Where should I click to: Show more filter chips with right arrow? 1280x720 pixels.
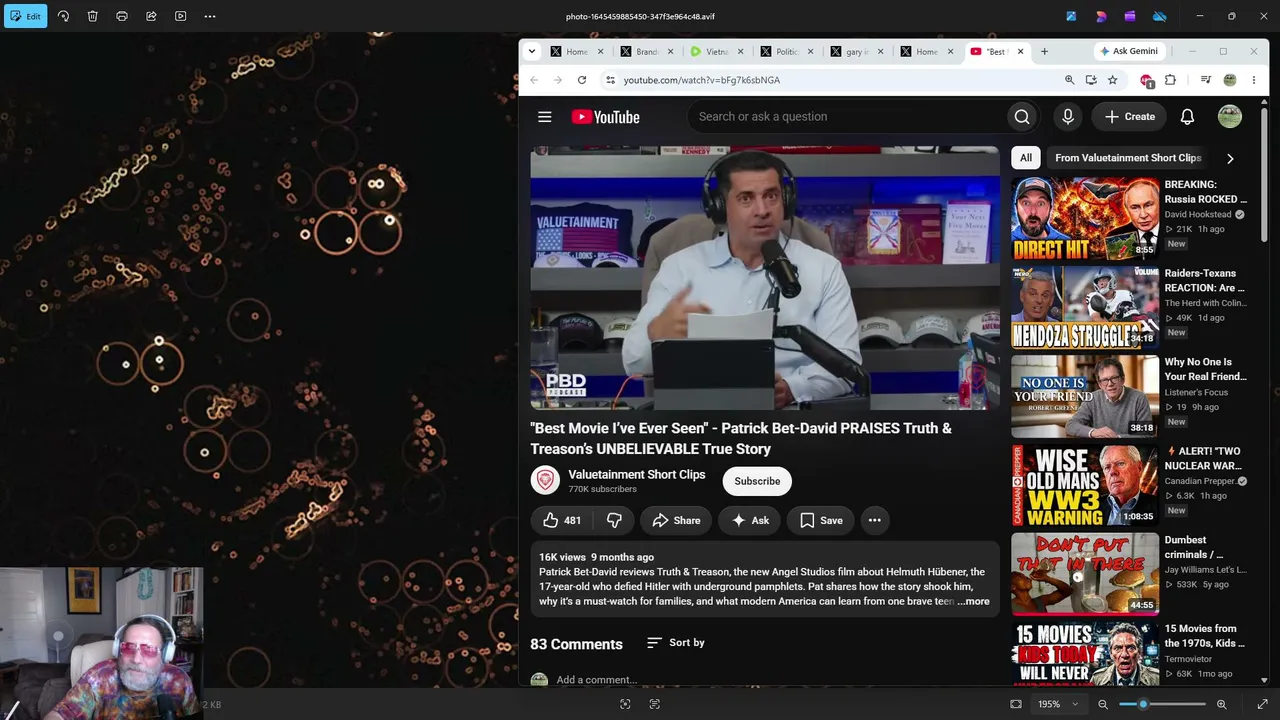pyautogui.click(x=1230, y=158)
